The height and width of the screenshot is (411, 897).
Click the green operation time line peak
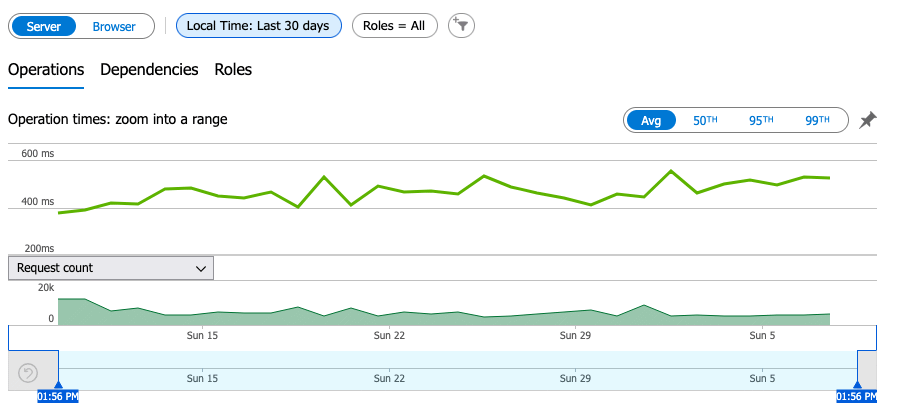tap(671, 171)
